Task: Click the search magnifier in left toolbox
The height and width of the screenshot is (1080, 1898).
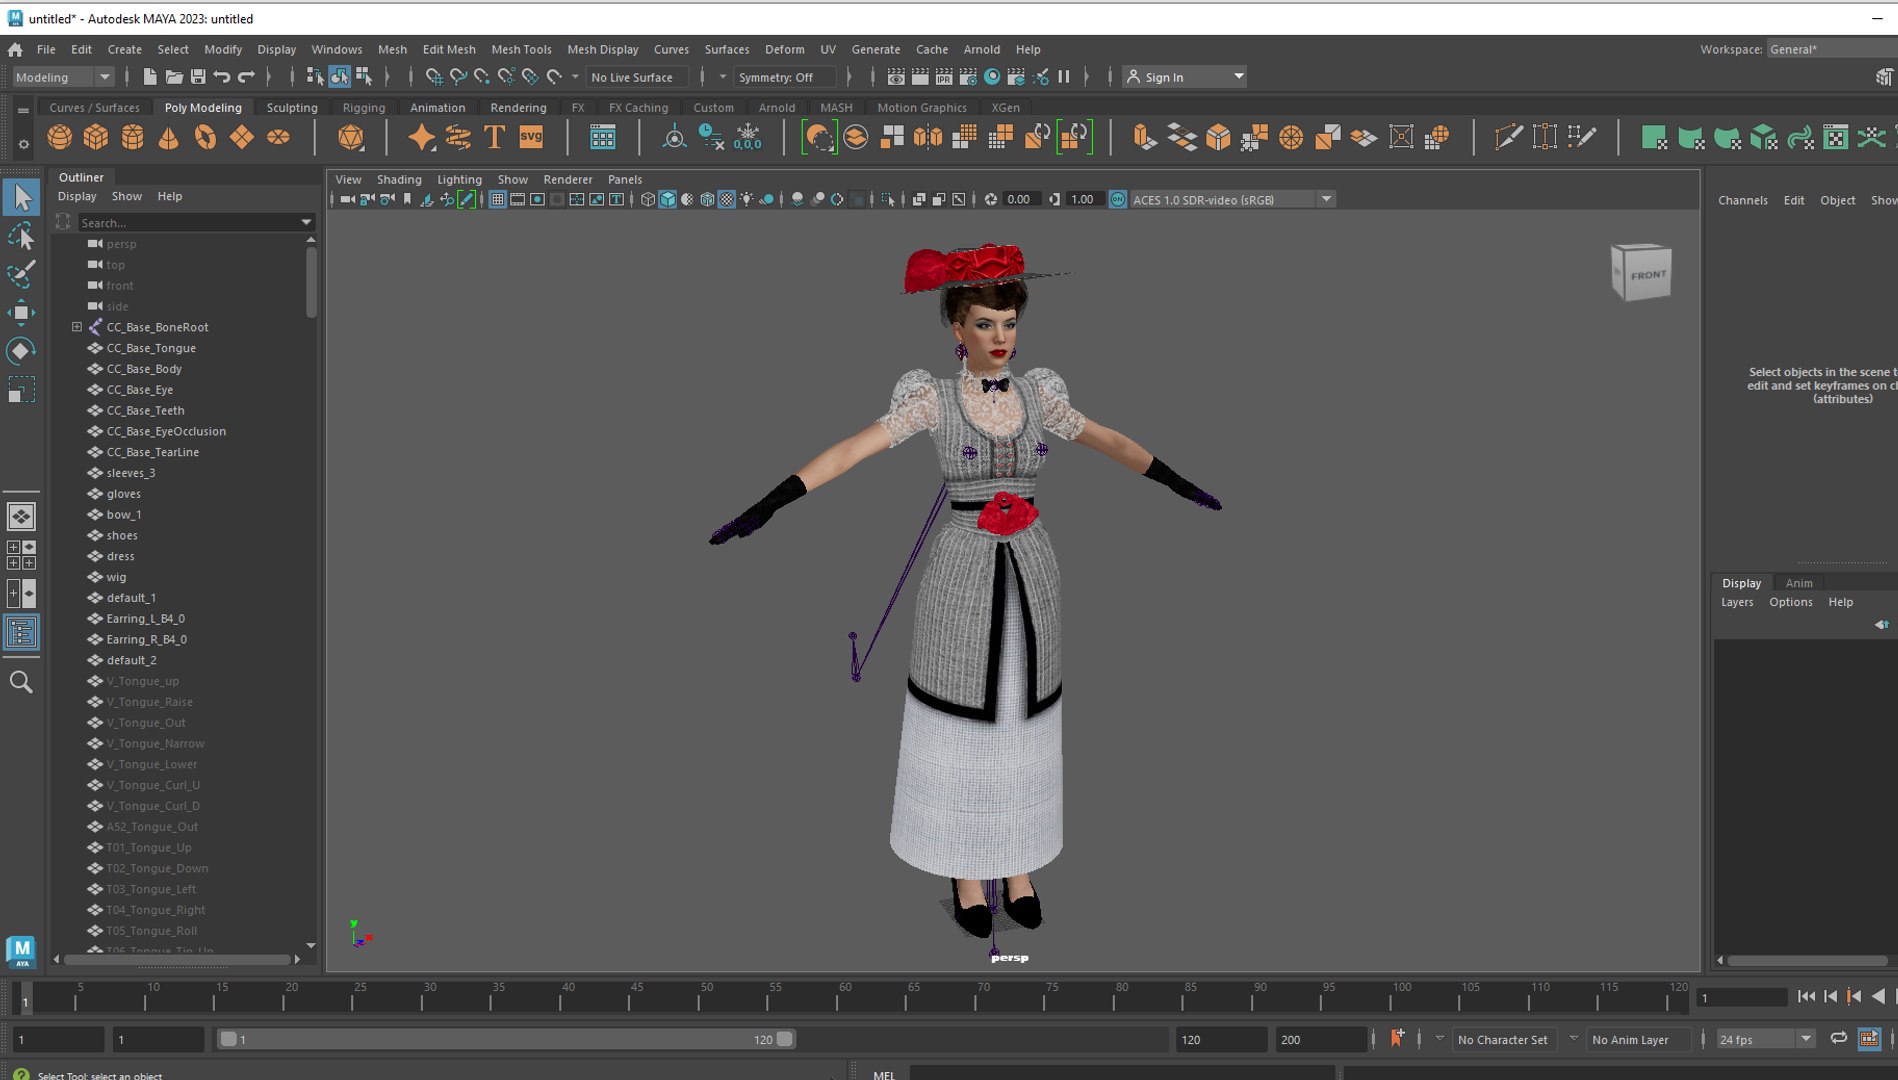Action: coord(21,682)
